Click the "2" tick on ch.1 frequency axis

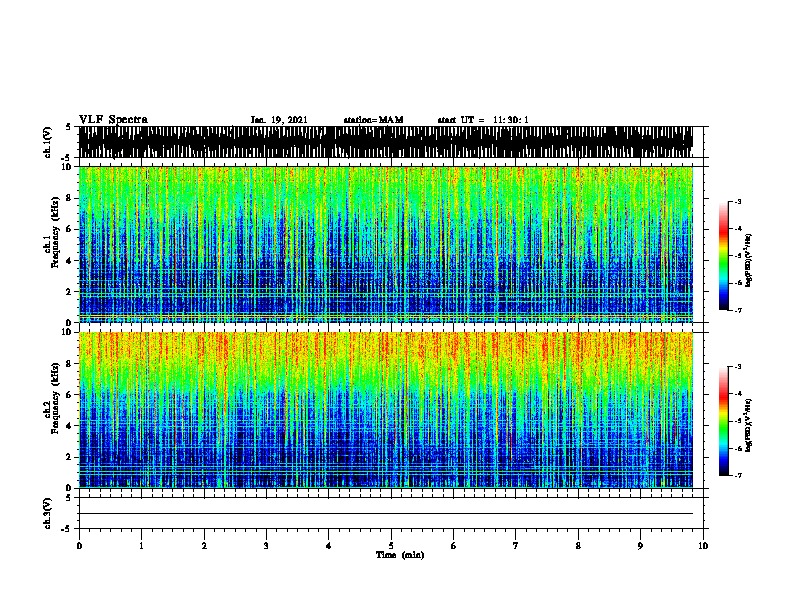(69, 291)
